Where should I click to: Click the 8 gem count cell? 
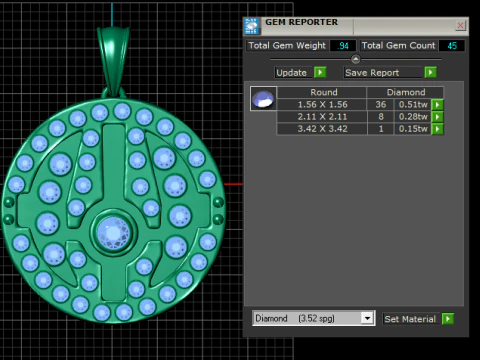pos(381,117)
